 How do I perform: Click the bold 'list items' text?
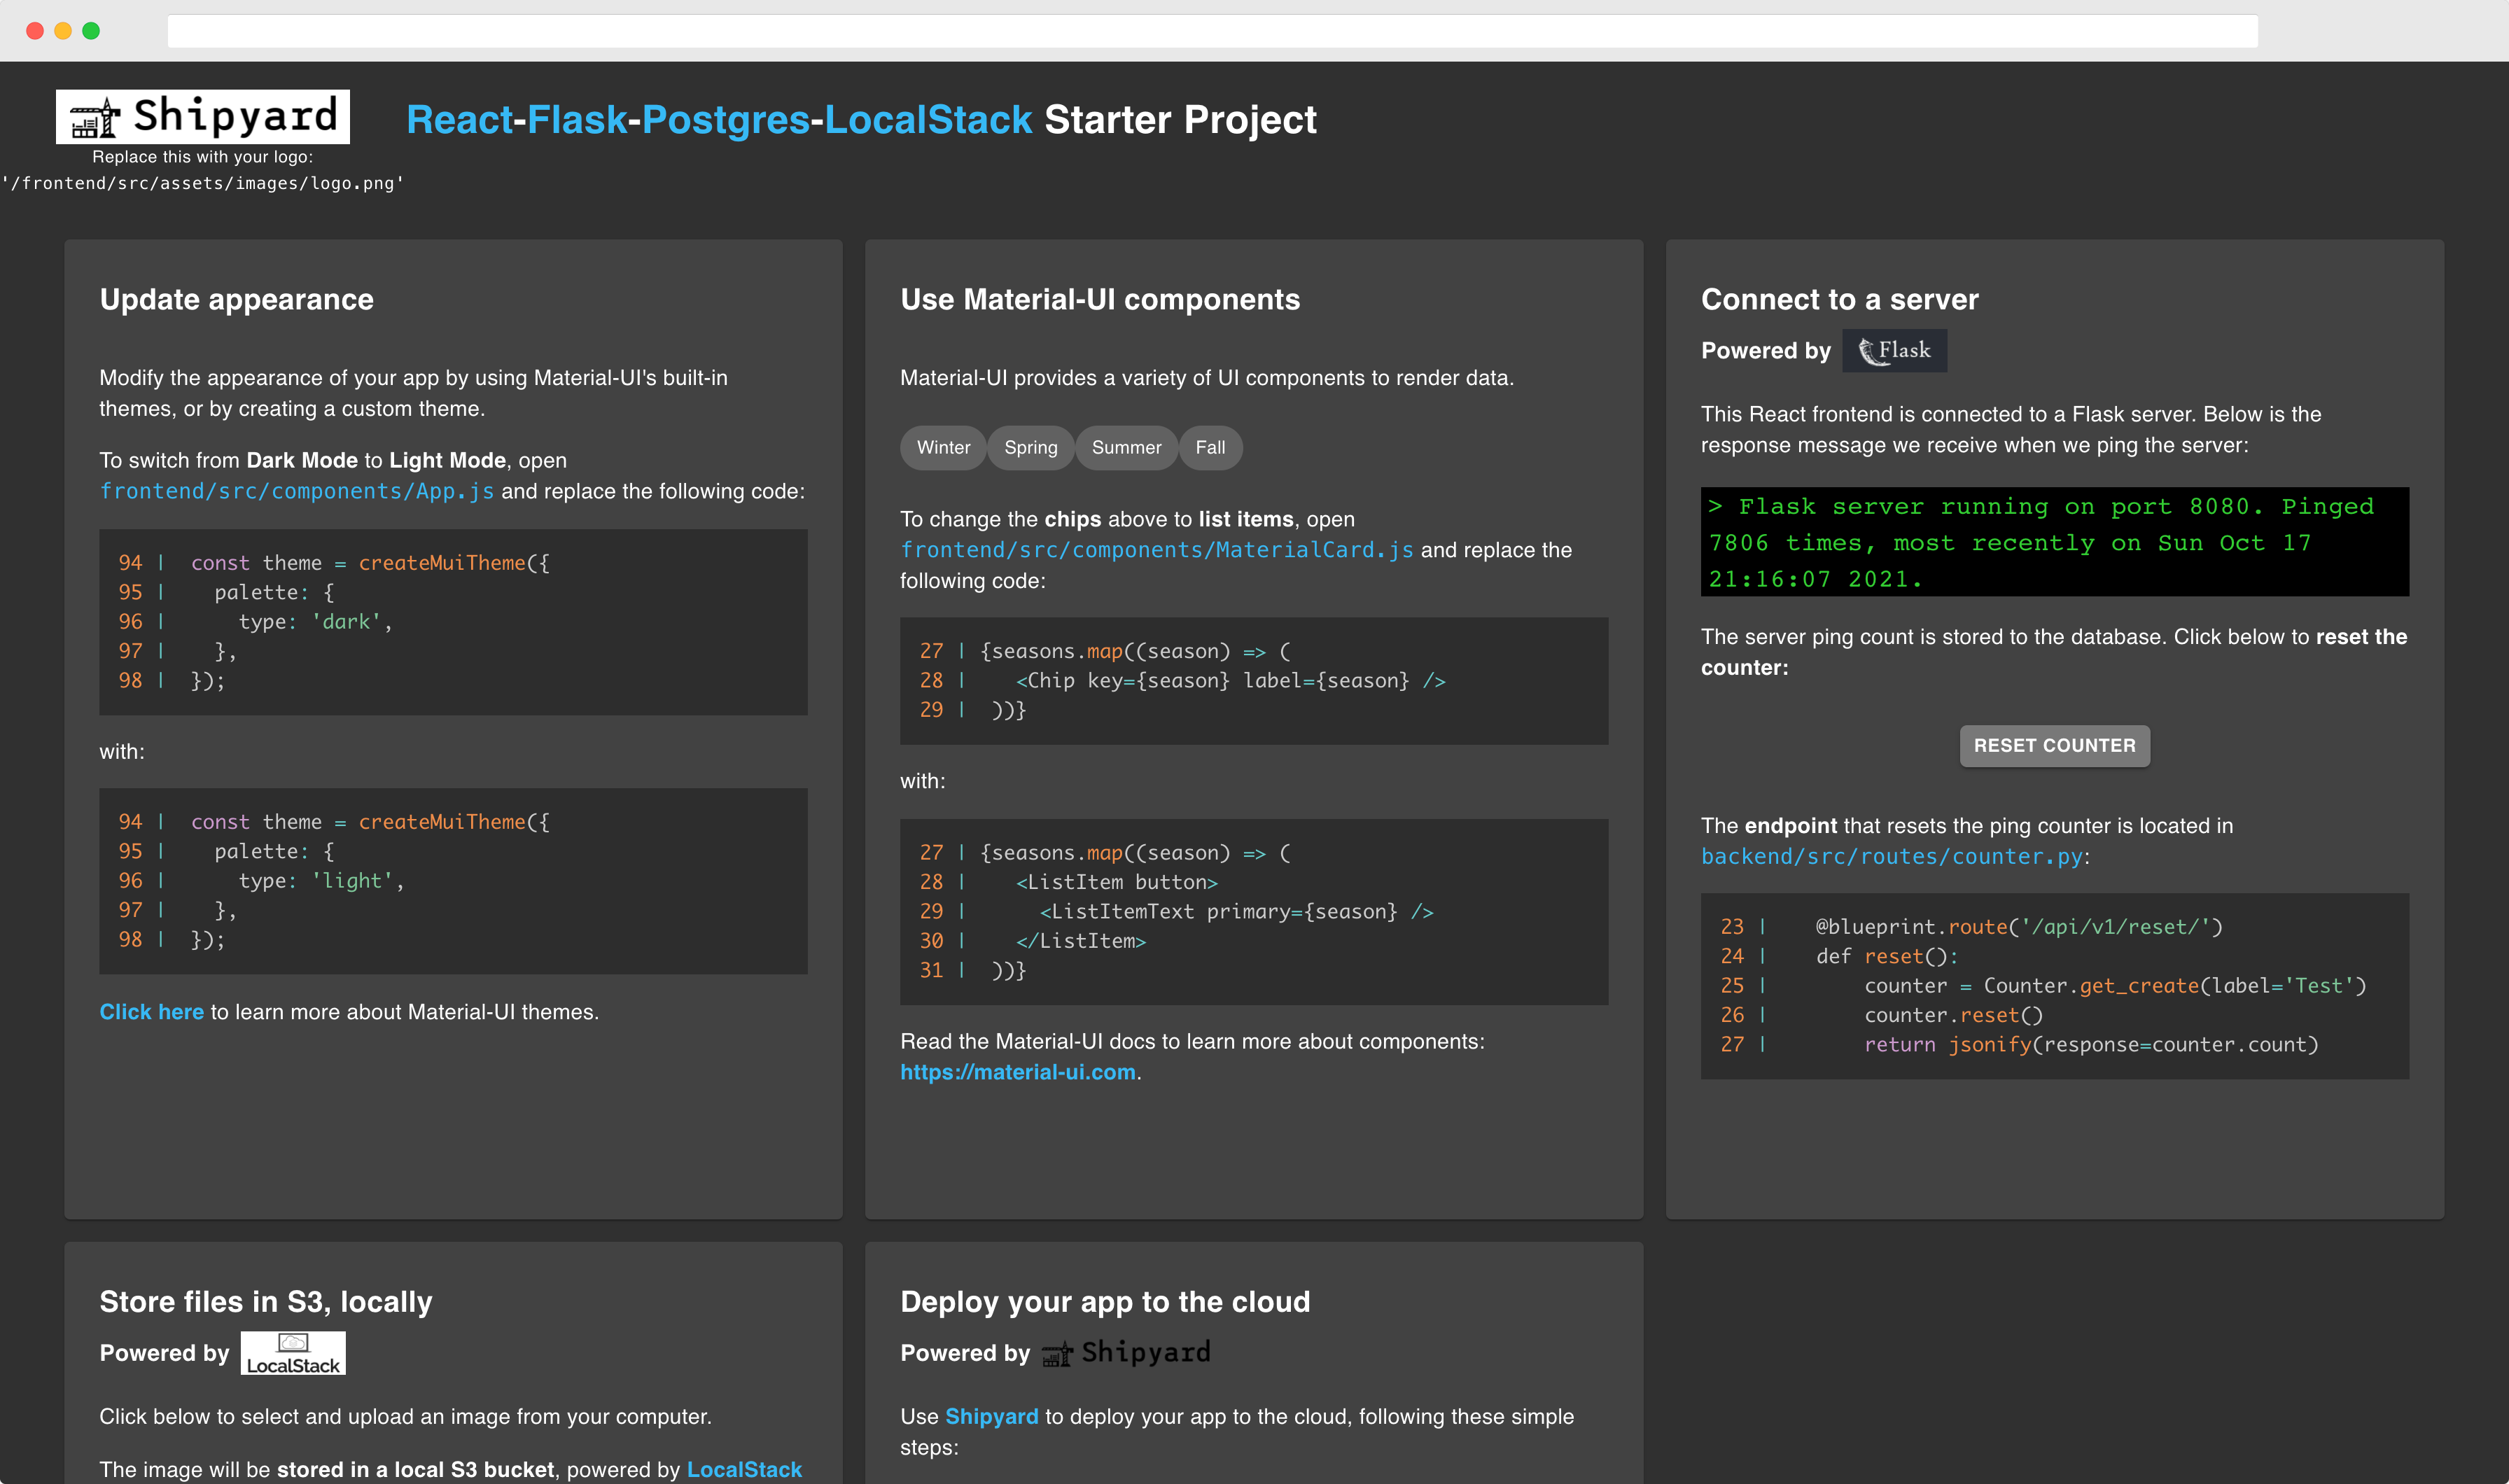pyautogui.click(x=1246, y=520)
